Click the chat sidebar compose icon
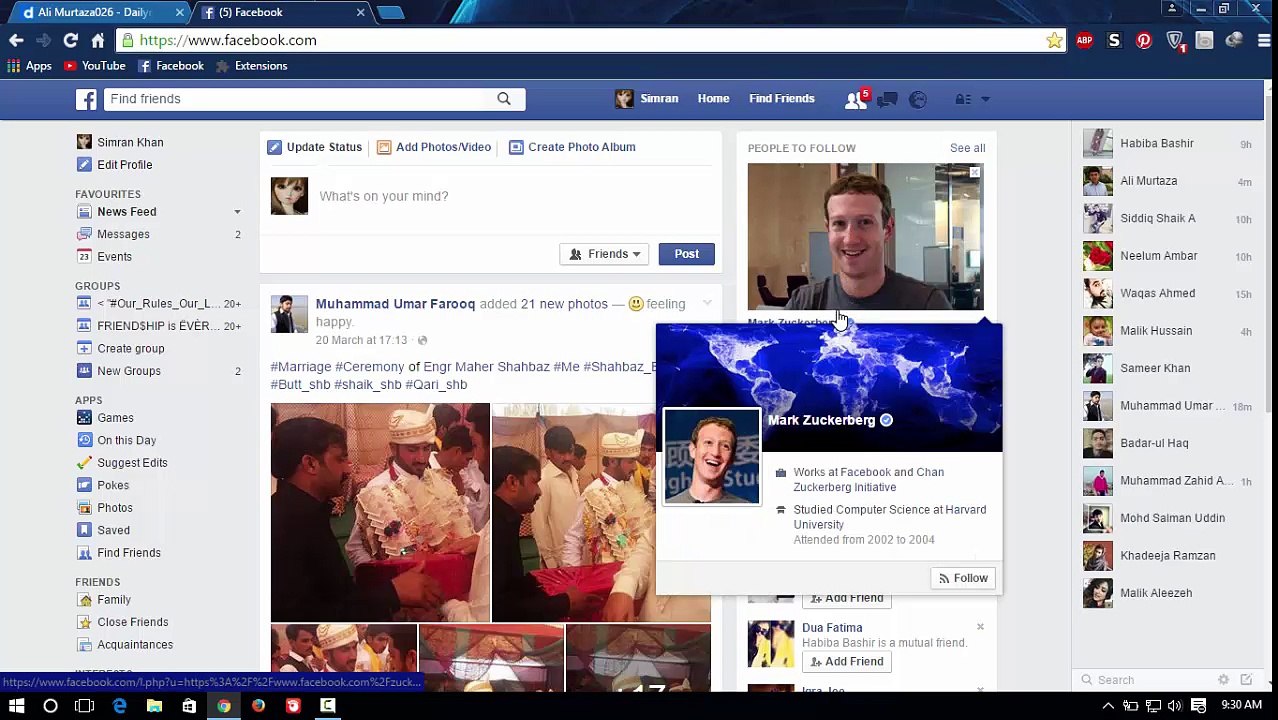The height and width of the screenshot is (720, 1278). (1246, 680)
